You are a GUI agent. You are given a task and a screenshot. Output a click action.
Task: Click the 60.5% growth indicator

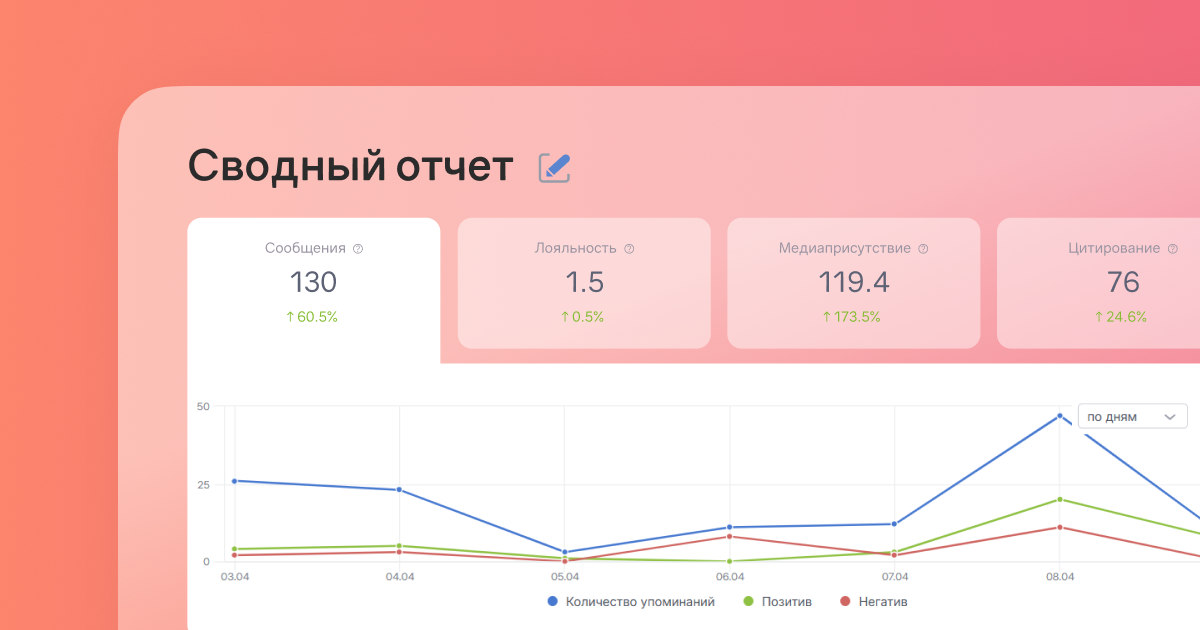click(x=312, y=317)
